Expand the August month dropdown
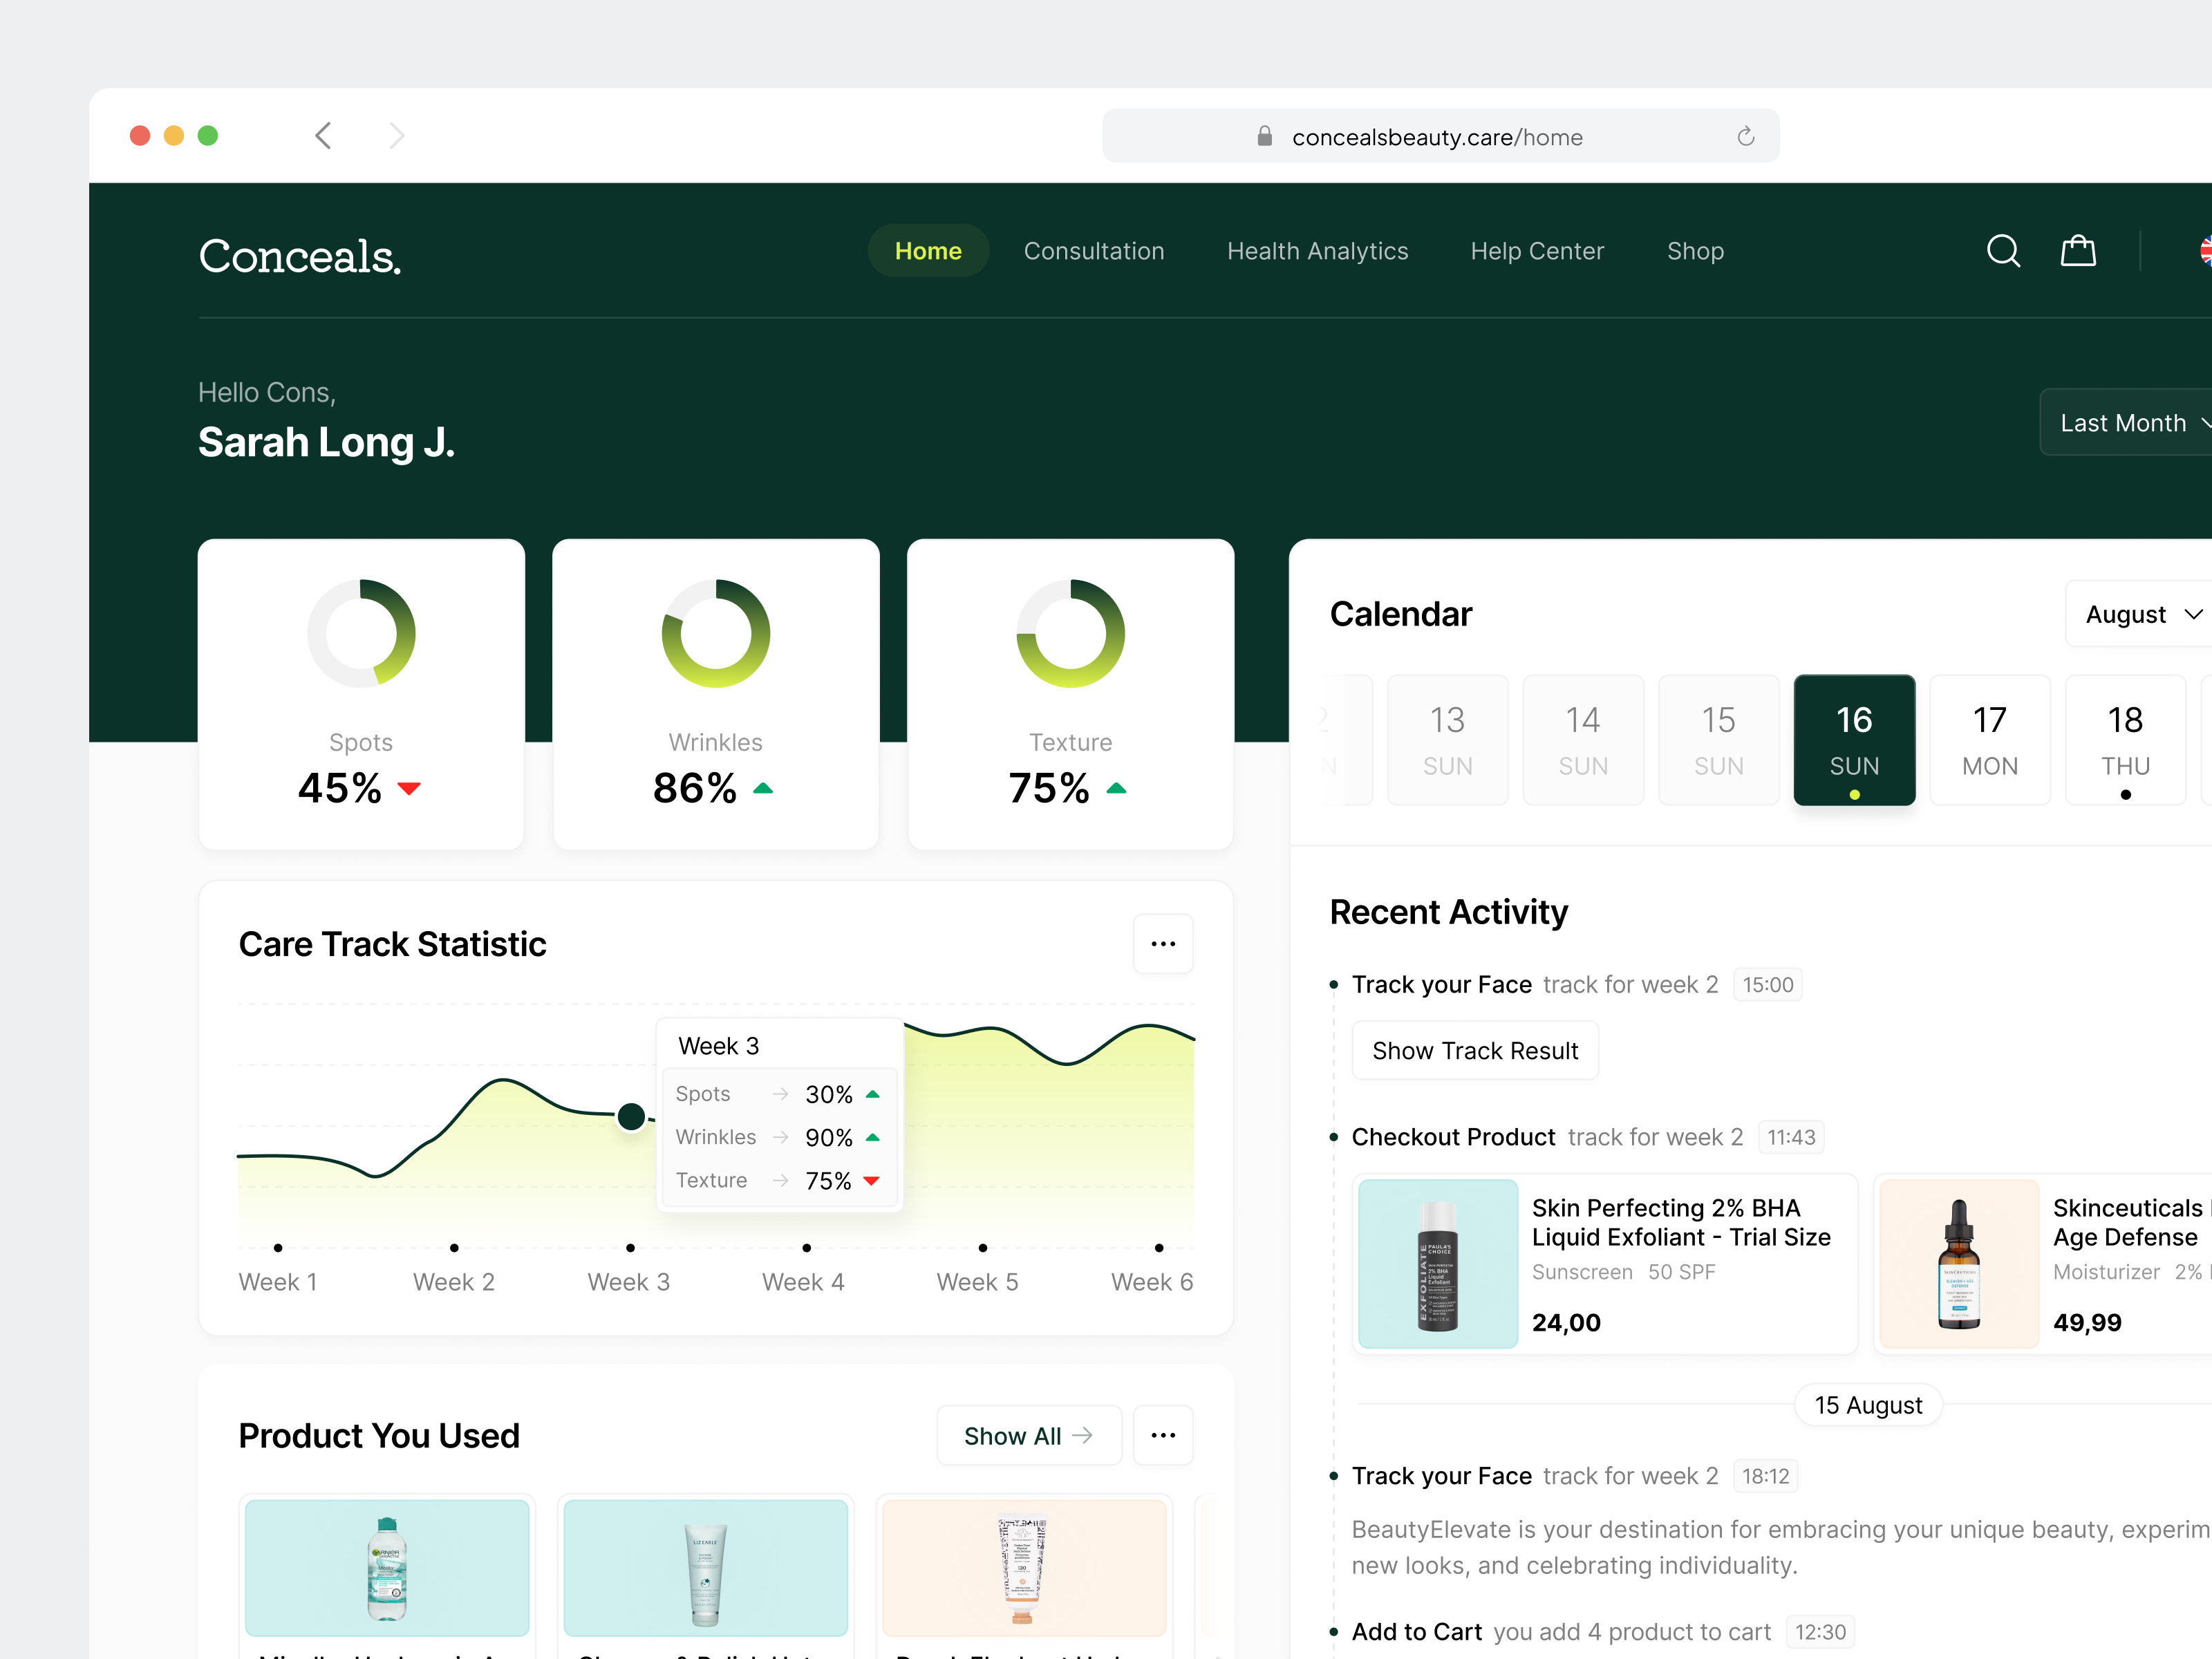Screen dimensions: 2212x1659 pos(2142,614)
